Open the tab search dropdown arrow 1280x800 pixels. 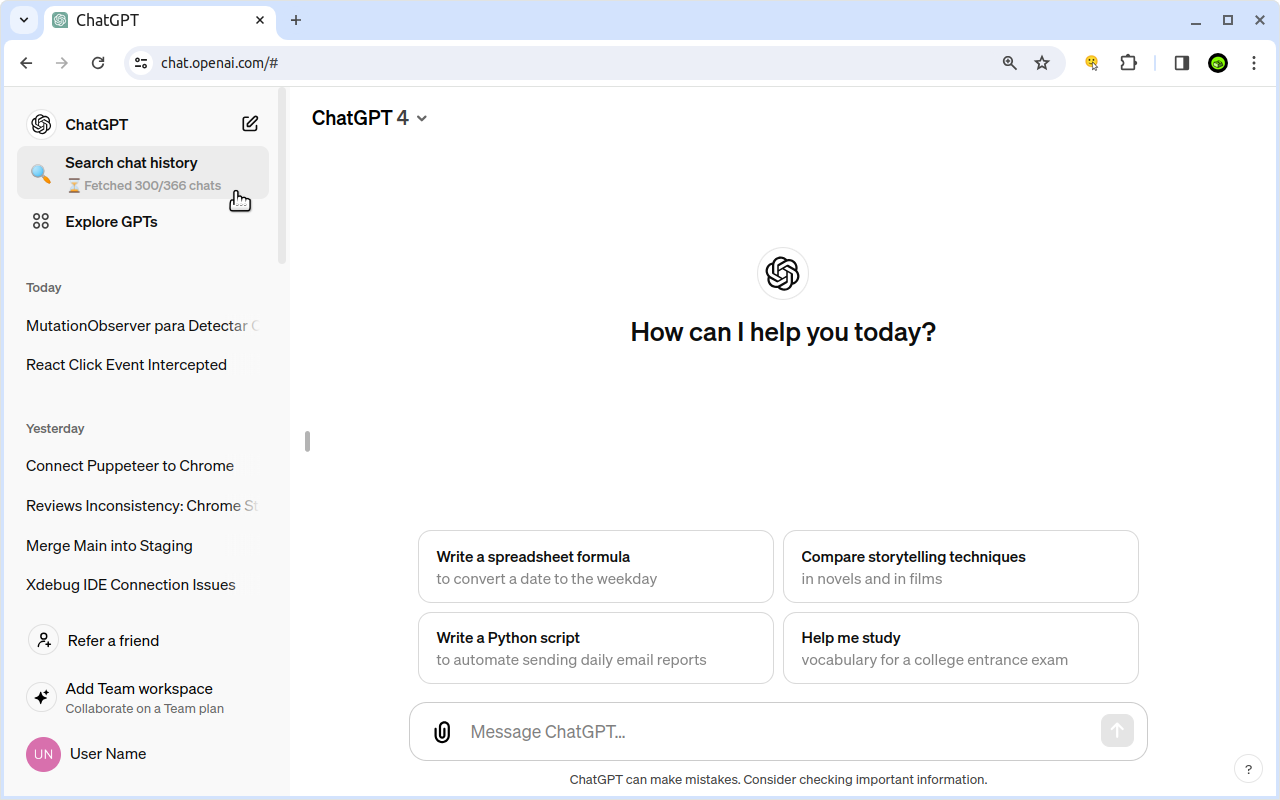coord(24,20)
